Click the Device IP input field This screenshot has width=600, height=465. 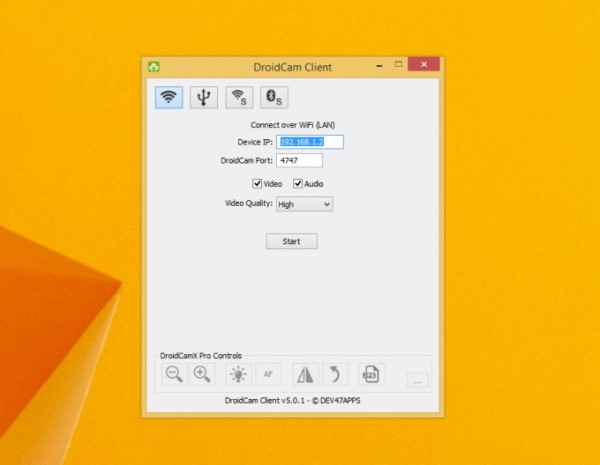[310, 142]
